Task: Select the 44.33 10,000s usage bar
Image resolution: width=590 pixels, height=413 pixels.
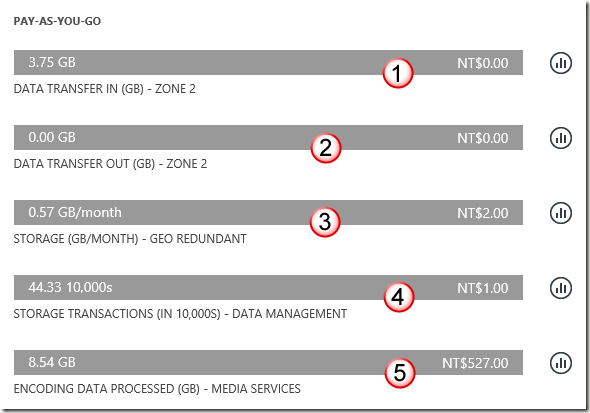Action: point(268,287)
